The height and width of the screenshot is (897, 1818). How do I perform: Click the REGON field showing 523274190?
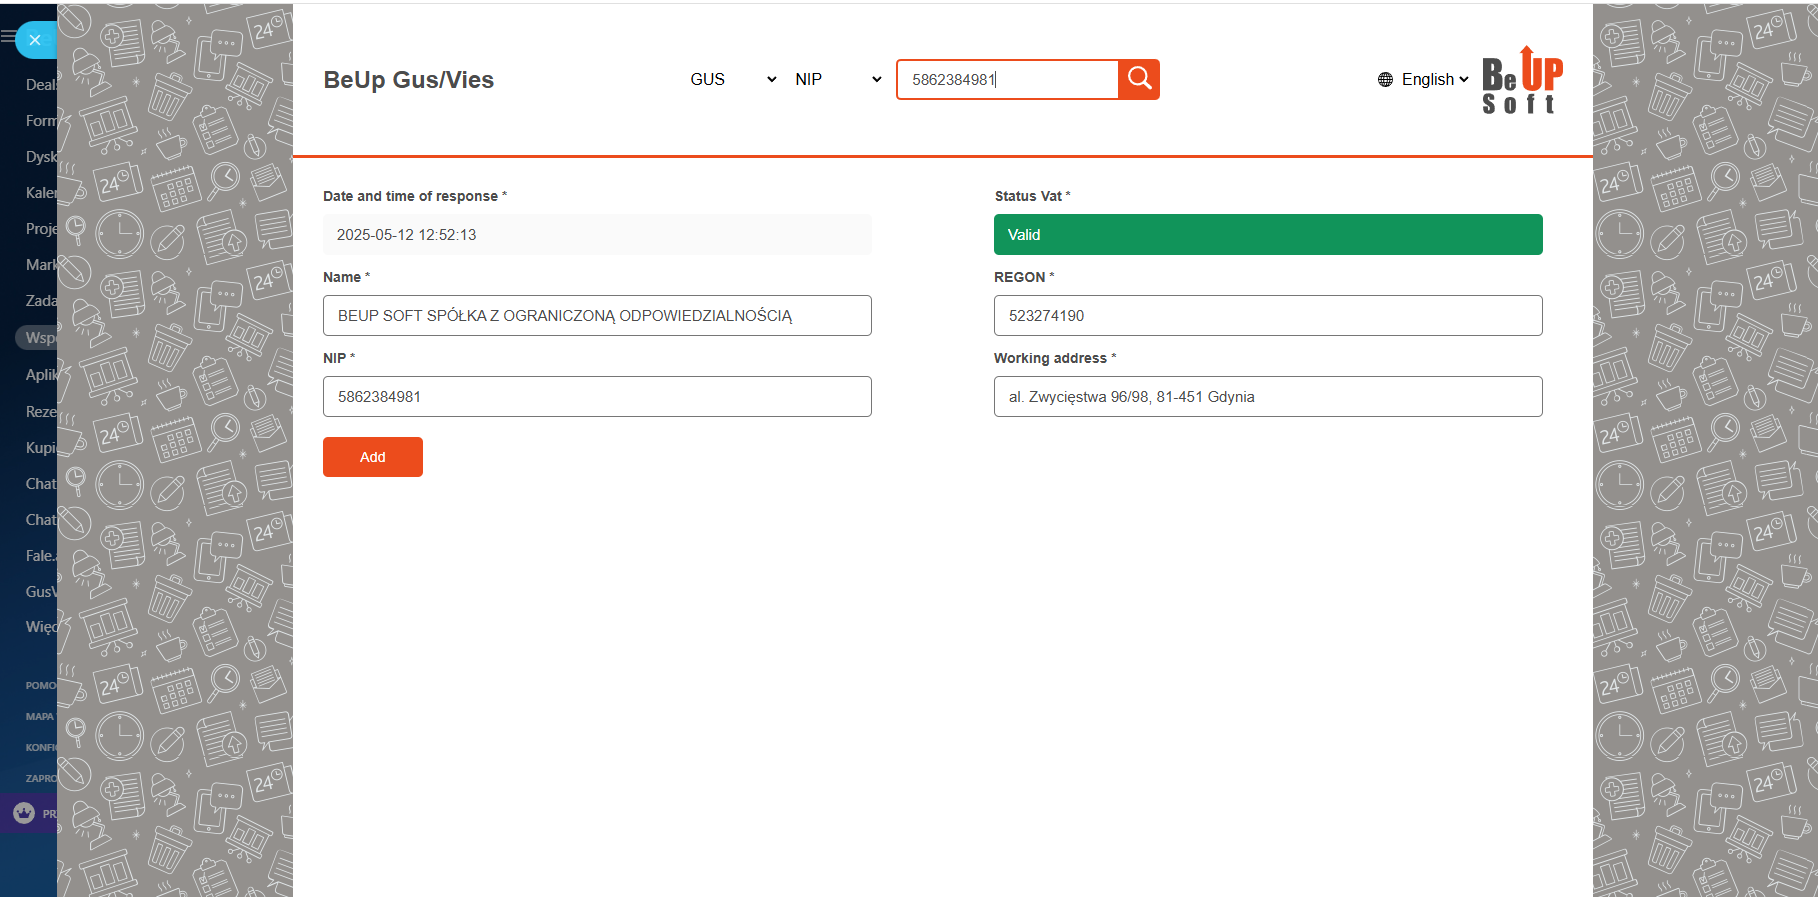coord(1267,316)
